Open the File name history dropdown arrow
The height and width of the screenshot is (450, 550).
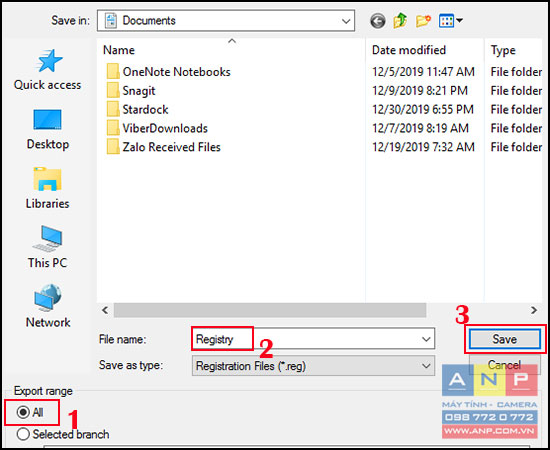(426, 339)
